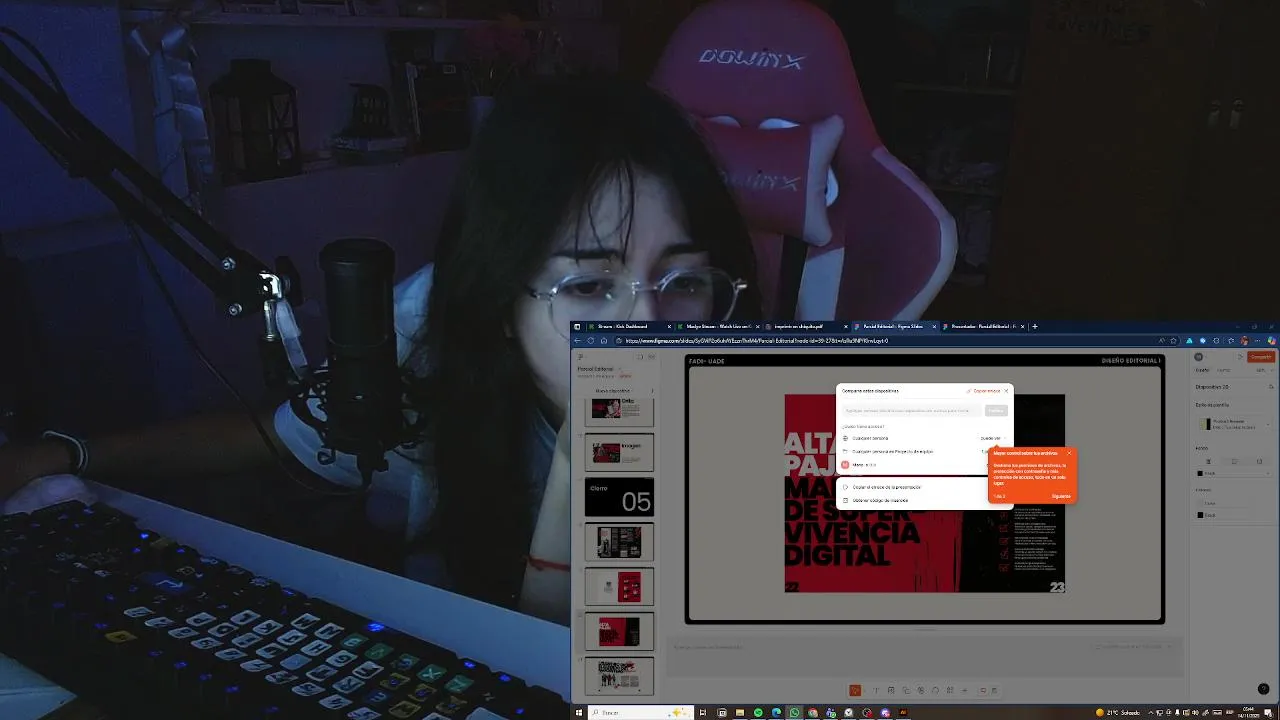This screenshot has width=1280, height=720.
Task: Open the zoom percentage dropdown in right panel
Action: 1263,370
